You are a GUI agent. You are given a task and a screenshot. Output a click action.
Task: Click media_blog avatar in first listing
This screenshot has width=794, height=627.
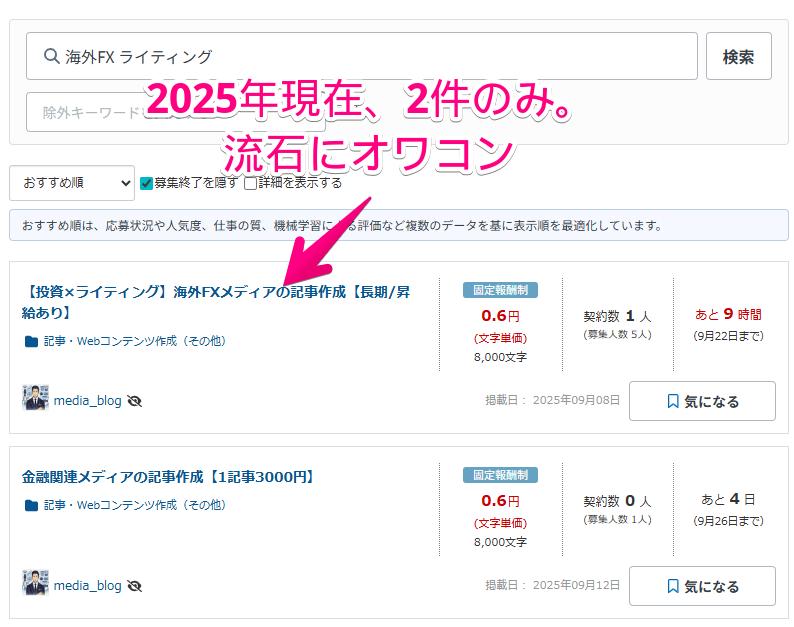[35, 399]
